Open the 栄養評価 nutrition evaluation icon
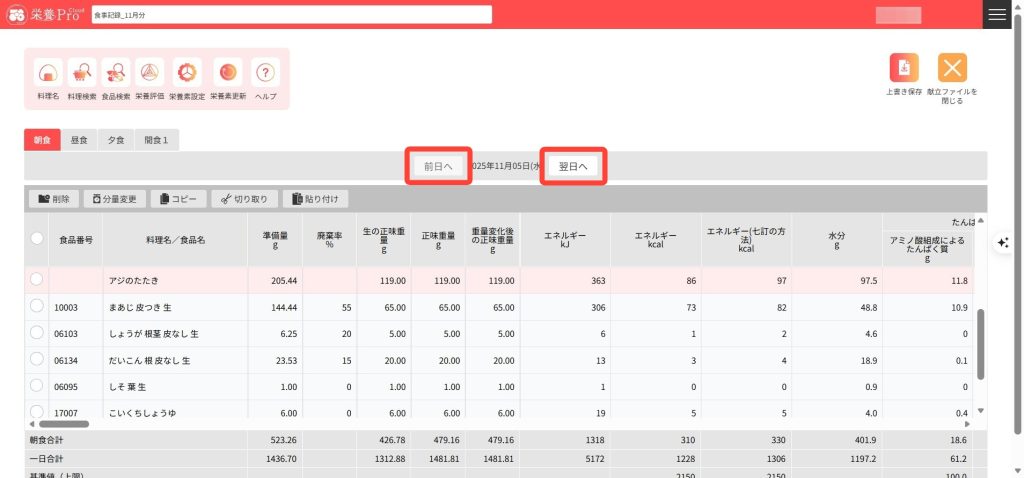Image resolution: width=1024 pixels, height=478 pixels. point(150,73)
